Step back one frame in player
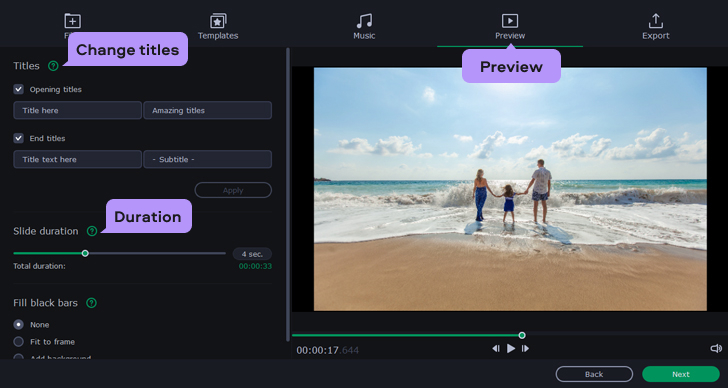Viewport: 728px width, 388px height. pyautogui.click(x=496, y=349)
